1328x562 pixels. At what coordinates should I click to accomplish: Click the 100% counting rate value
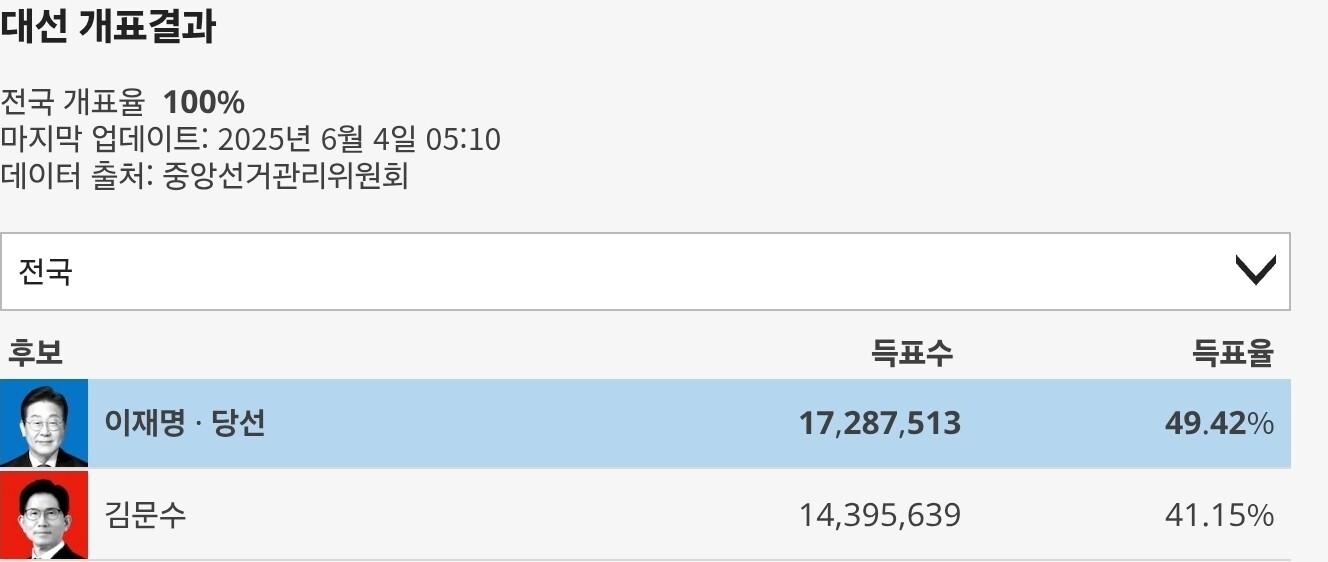tap(204, 102)
